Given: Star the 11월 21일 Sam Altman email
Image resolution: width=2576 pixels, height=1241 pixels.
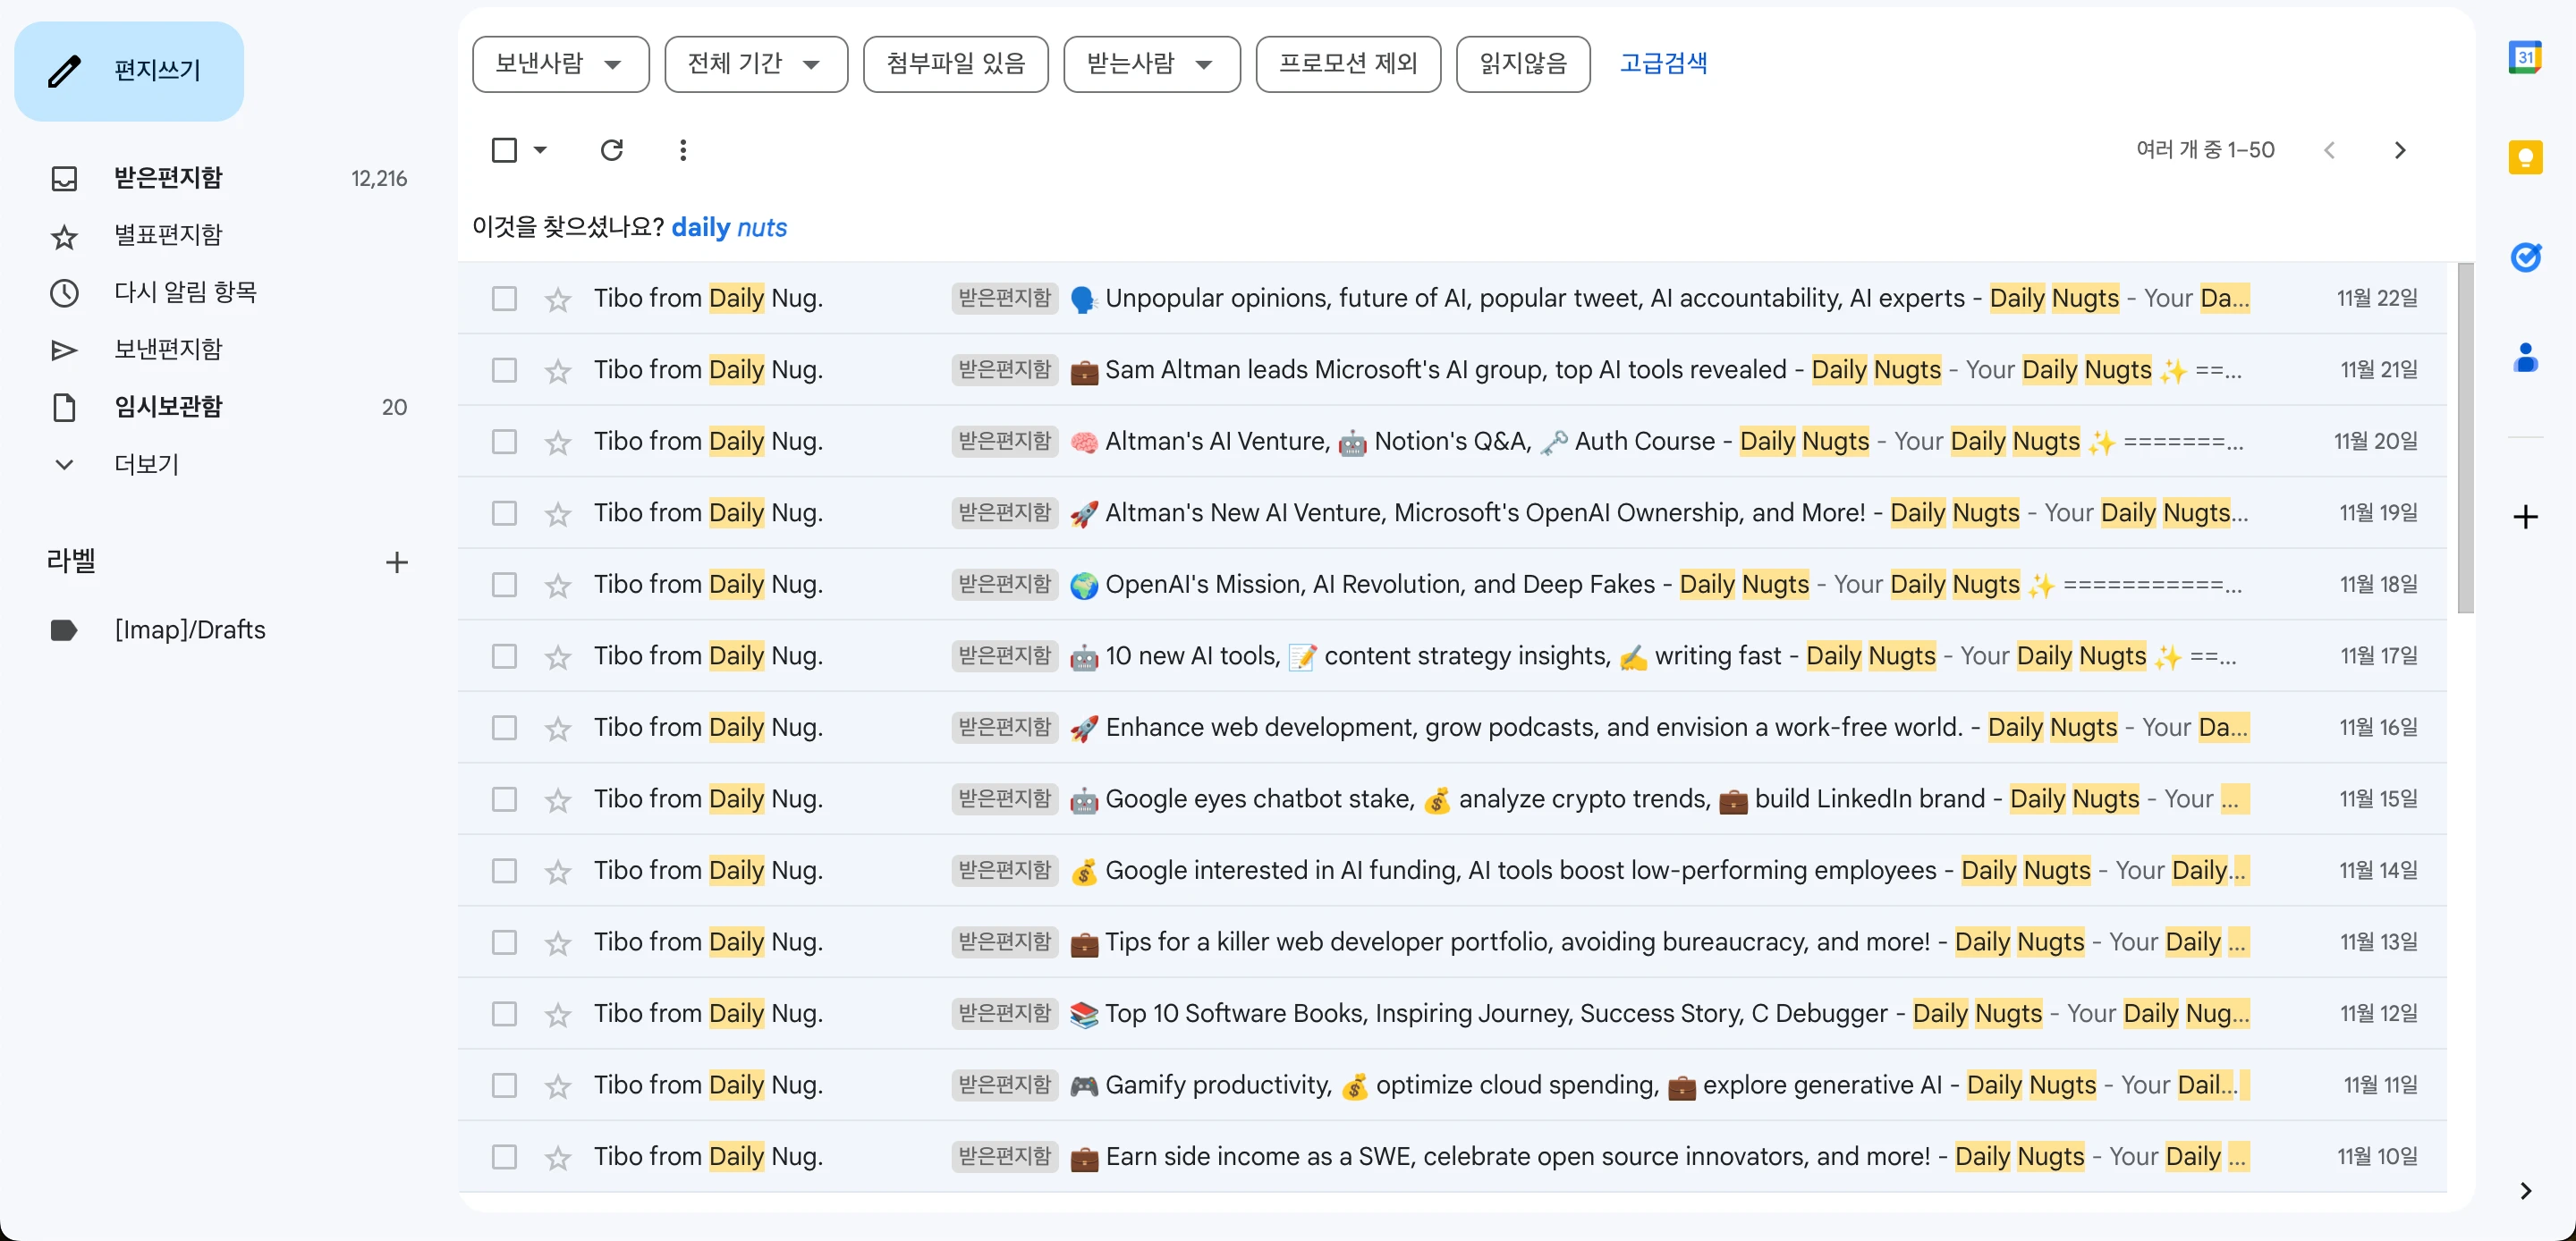Looking at the screenshot, I should point(558,371).
